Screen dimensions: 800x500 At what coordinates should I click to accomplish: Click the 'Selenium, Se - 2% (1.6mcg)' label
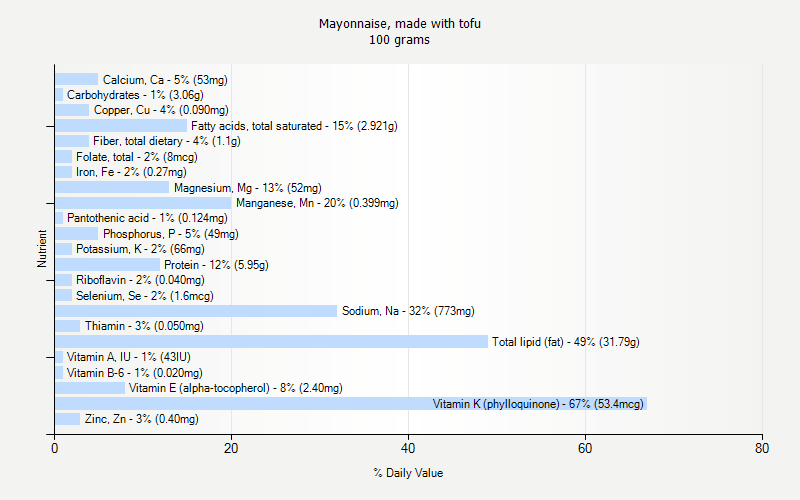click(145, 296)
